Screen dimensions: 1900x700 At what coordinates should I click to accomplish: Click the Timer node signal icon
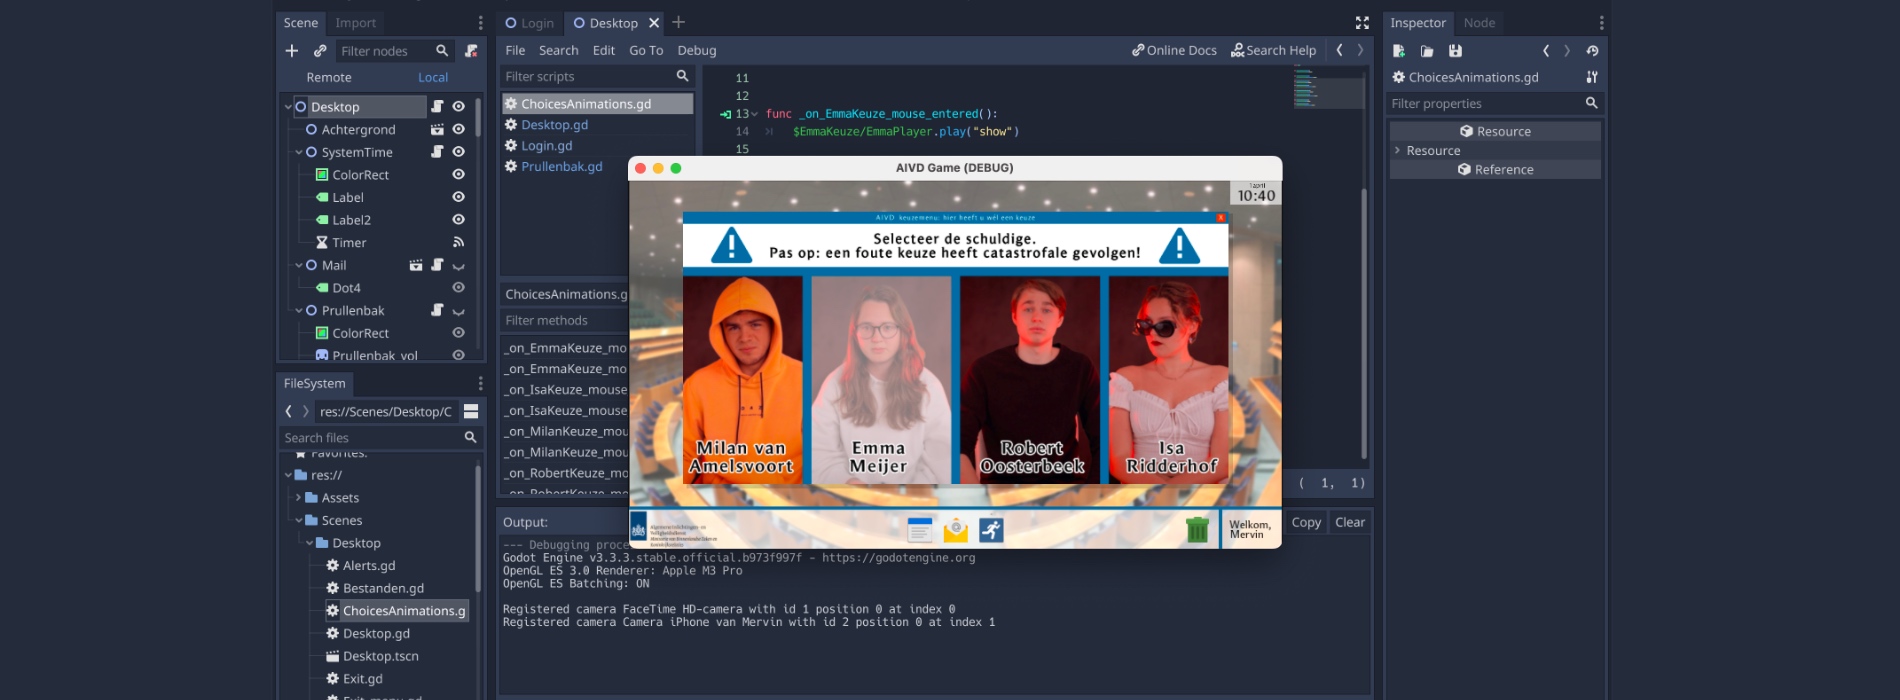click(x=458, y=243)
